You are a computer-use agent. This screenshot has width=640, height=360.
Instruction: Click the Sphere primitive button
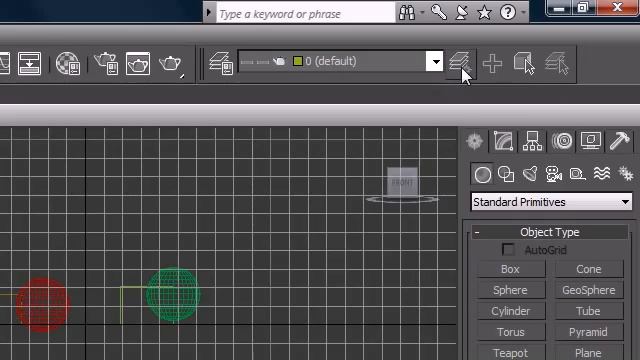pos(510,290)
